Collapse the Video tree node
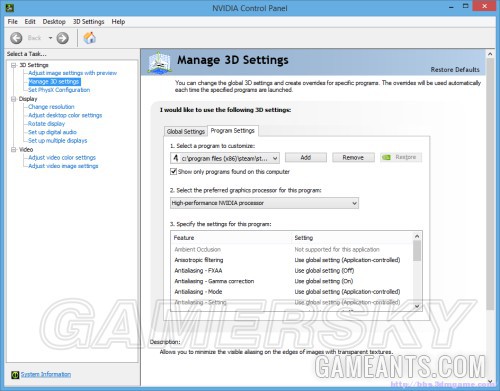The width and height of the screenshot is (500, 391). pos(14,150)
